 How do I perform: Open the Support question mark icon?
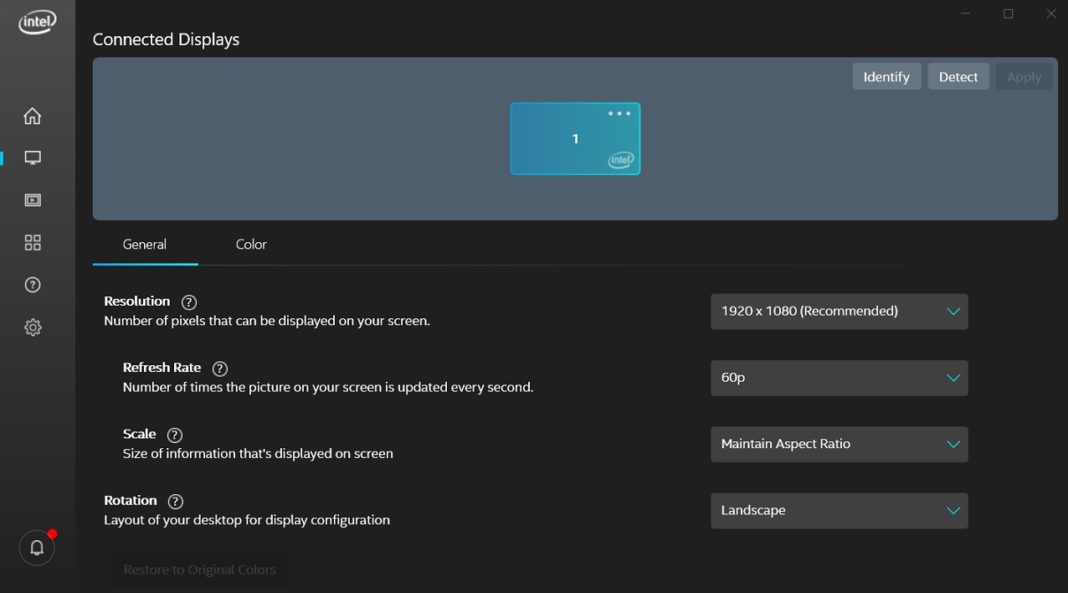[x=32, y=284]
